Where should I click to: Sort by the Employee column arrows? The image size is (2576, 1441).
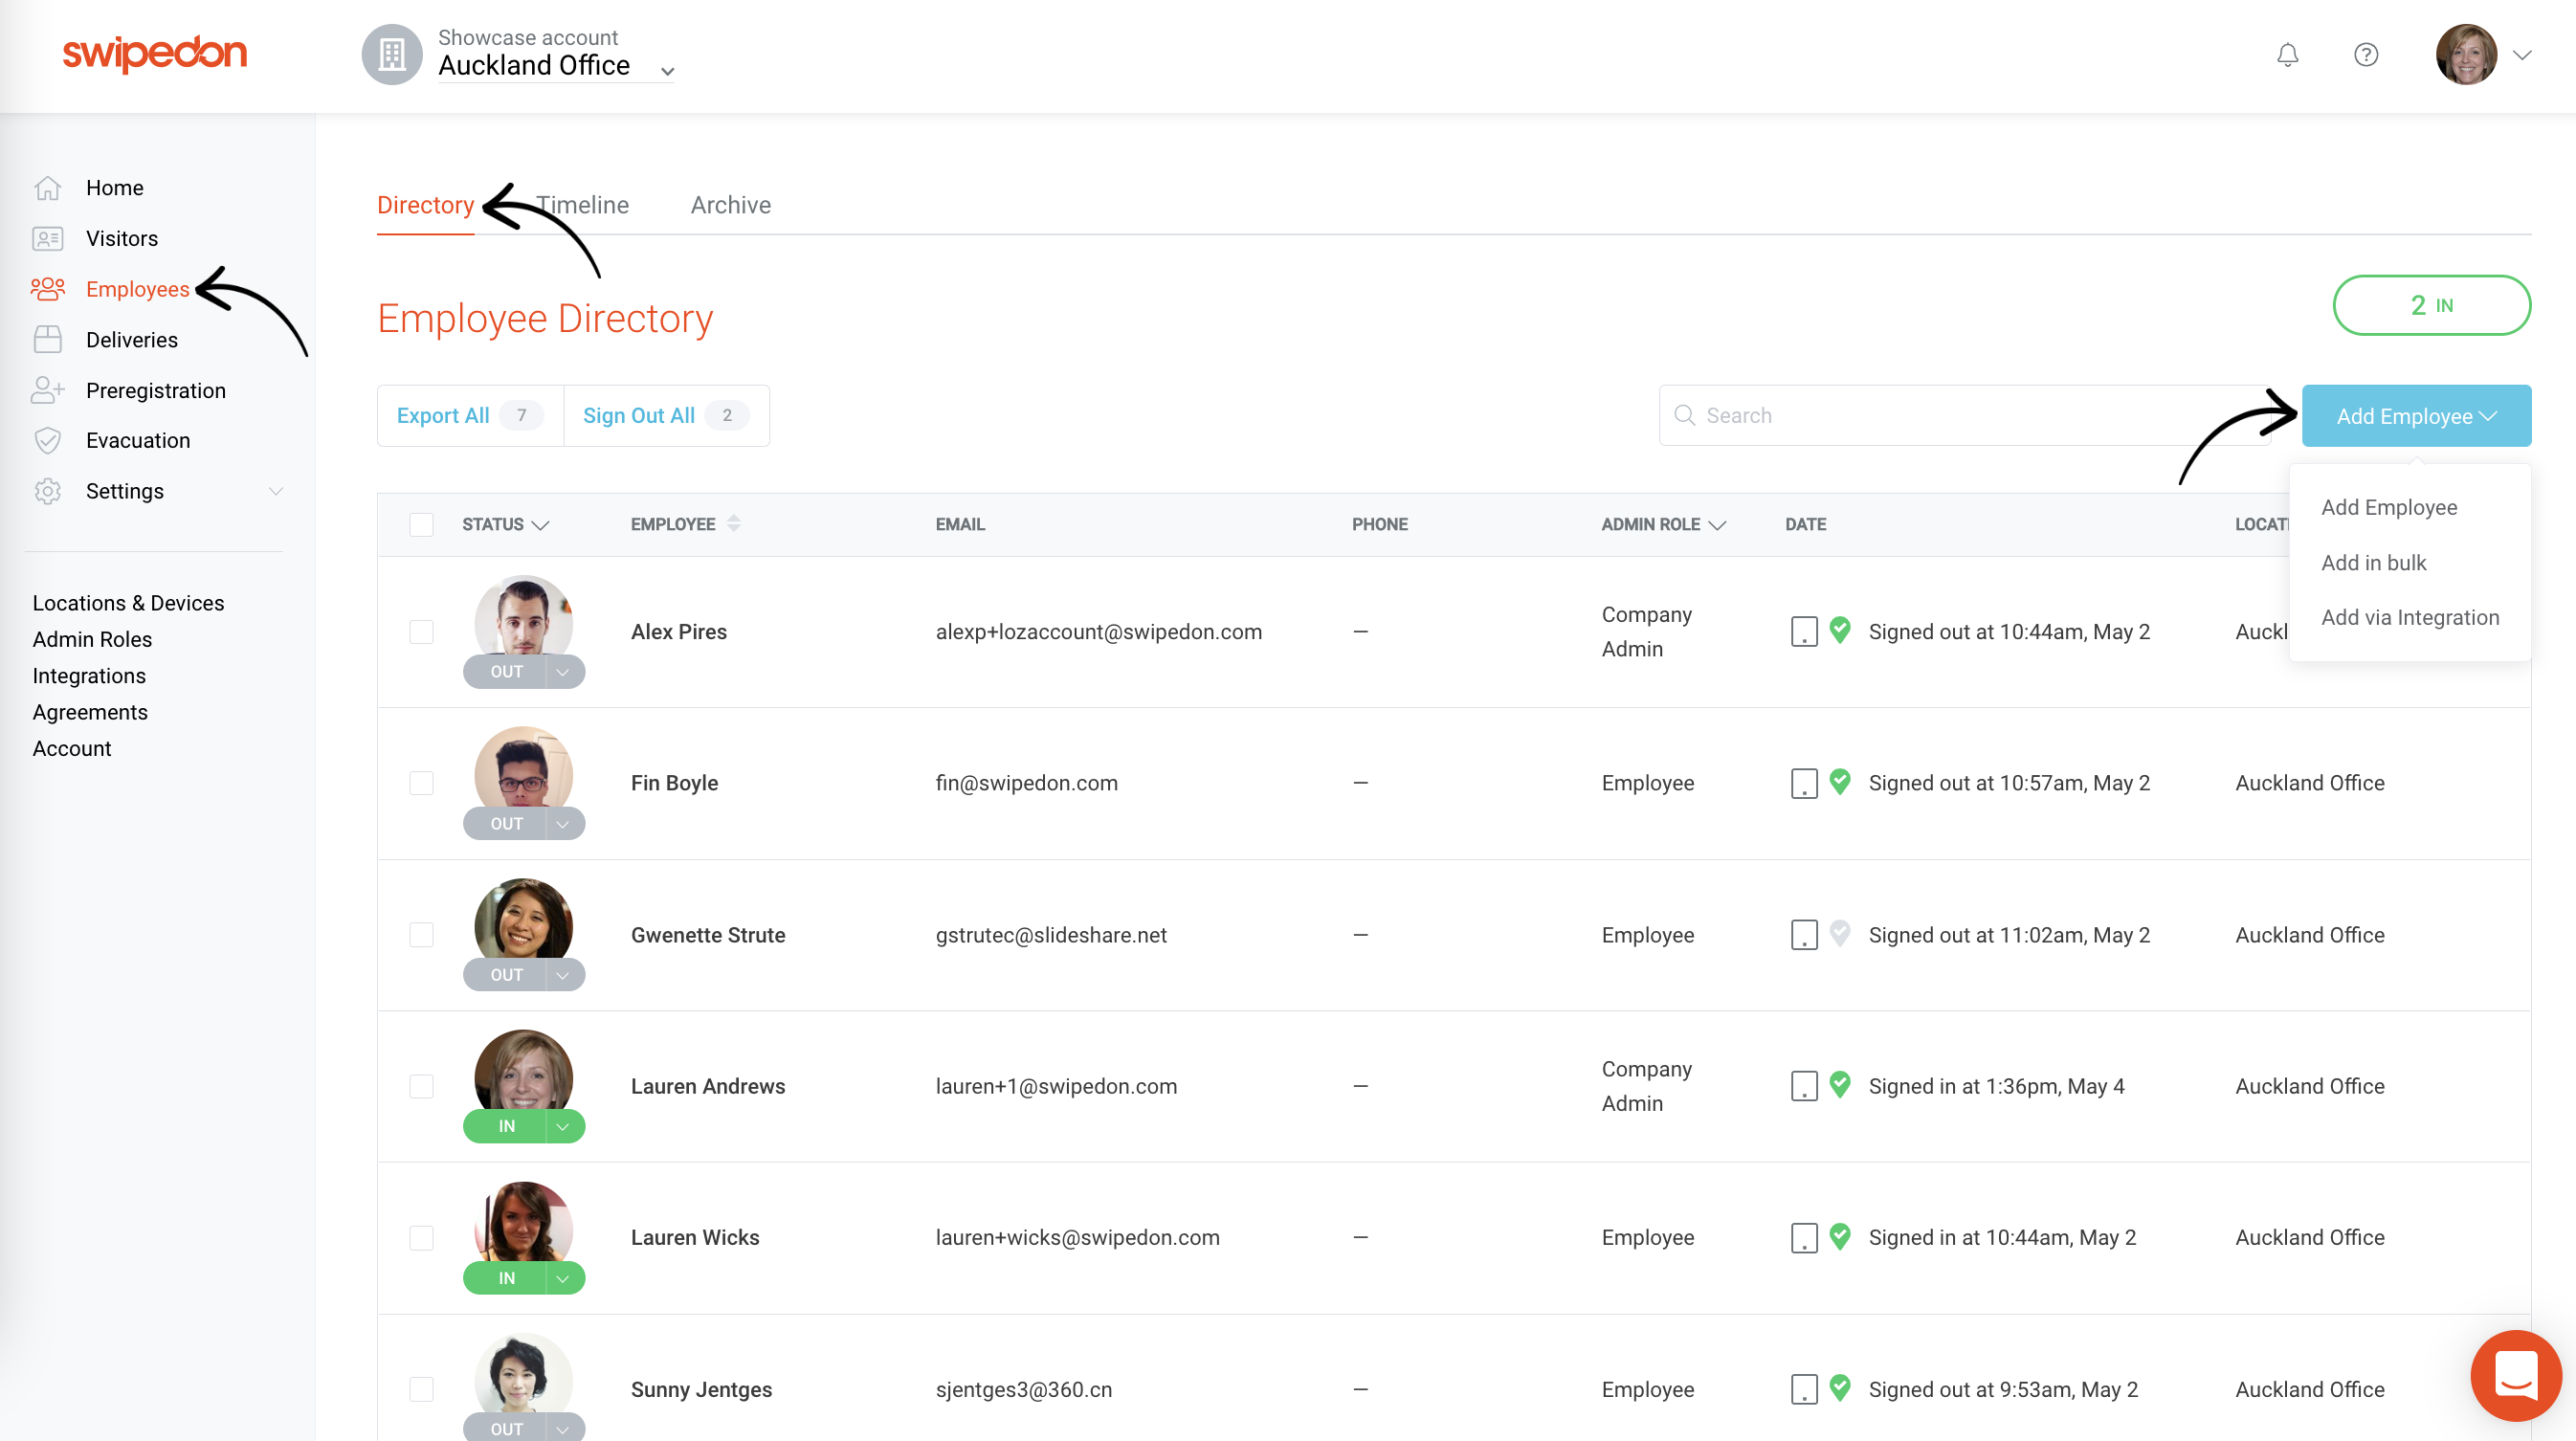pos(734,523)
